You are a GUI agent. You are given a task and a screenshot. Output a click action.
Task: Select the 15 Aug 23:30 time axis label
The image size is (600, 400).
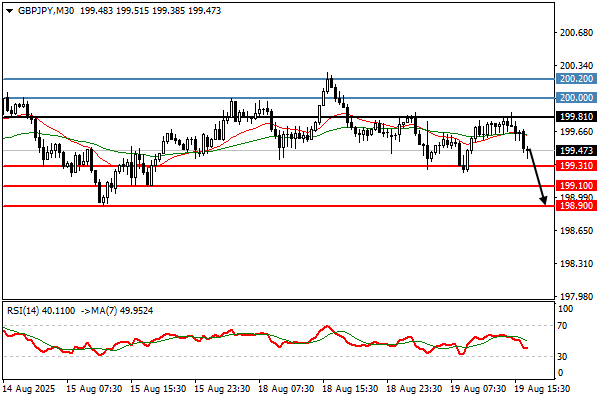pos(222,389)
